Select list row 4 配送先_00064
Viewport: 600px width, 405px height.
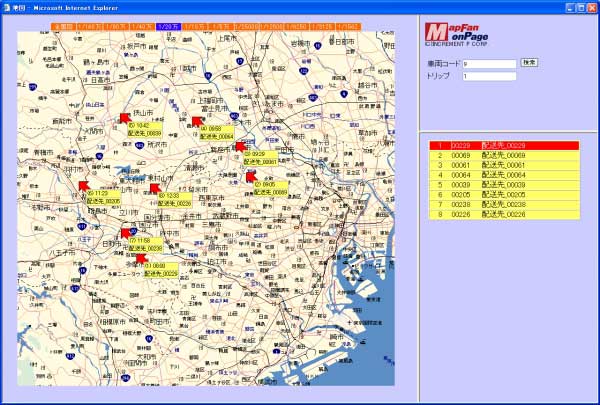tap(504, 175)
